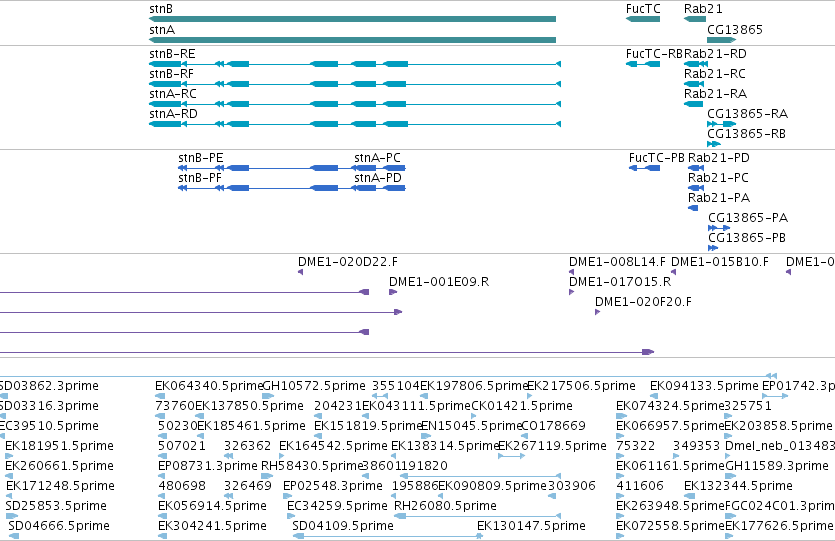Select the FucTC-PB protein label
Viewport: 835px width, 541px height.
point(657,158)
